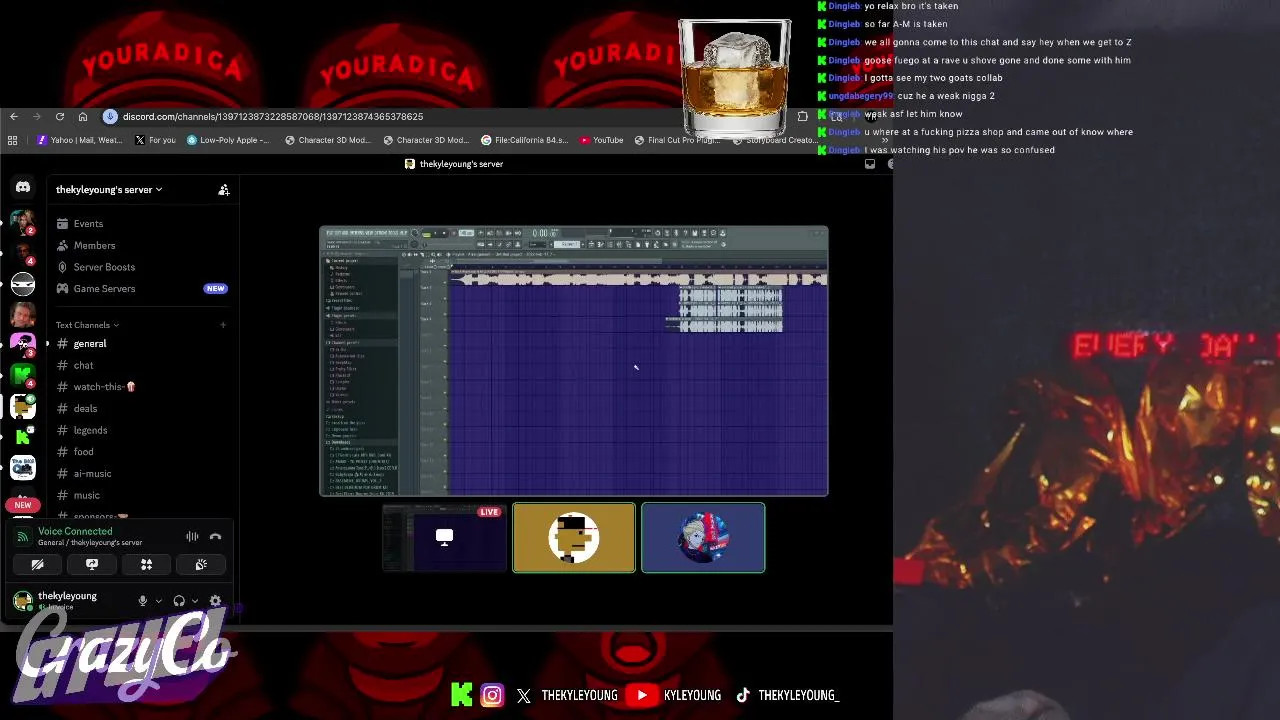This screenshot has height=720, width=1280.
Task: Open Kick icon in stream footer
Action: pos(461,695)
